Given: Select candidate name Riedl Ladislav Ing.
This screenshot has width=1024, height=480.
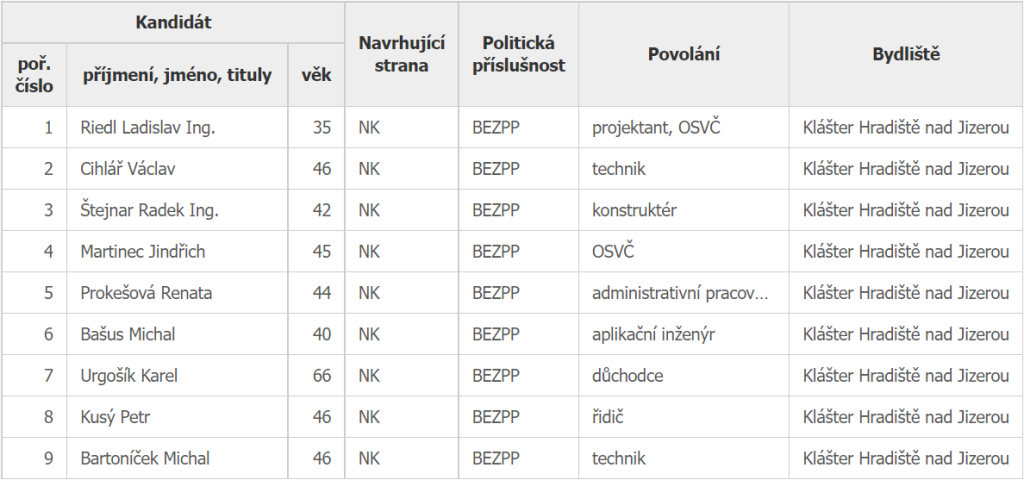Looking at the screenshot, I should pyautogui.click(x=148, y=128).
